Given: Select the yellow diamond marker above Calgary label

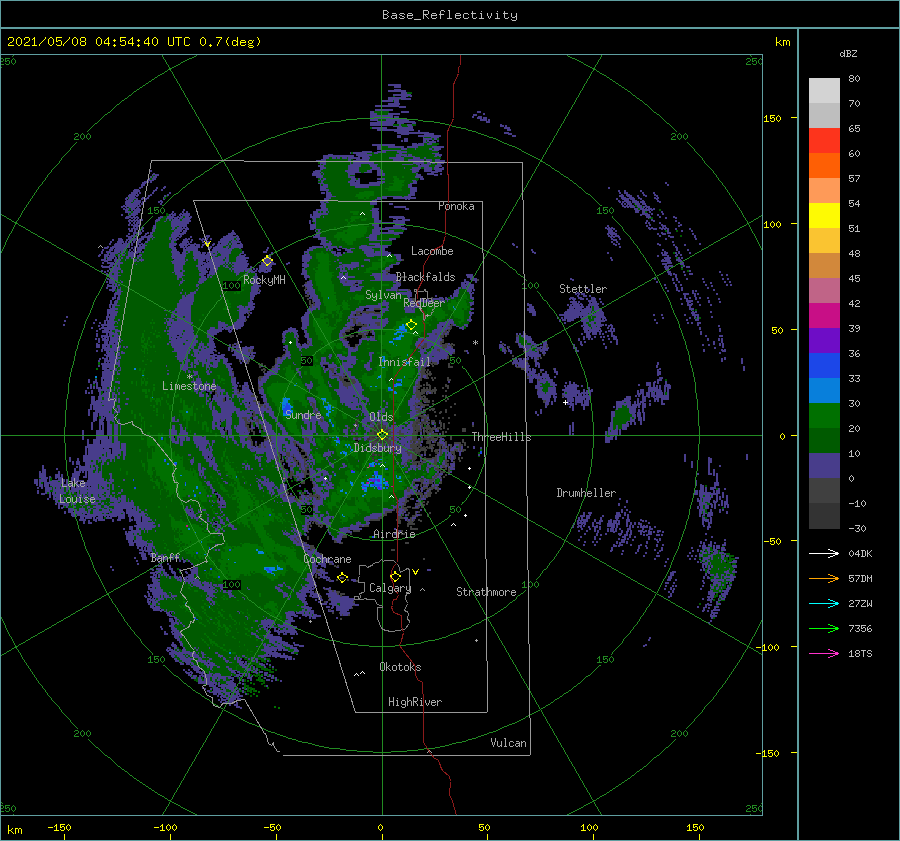Looking at the screenshot, I should pyautogui.click(x=395, y=576).
